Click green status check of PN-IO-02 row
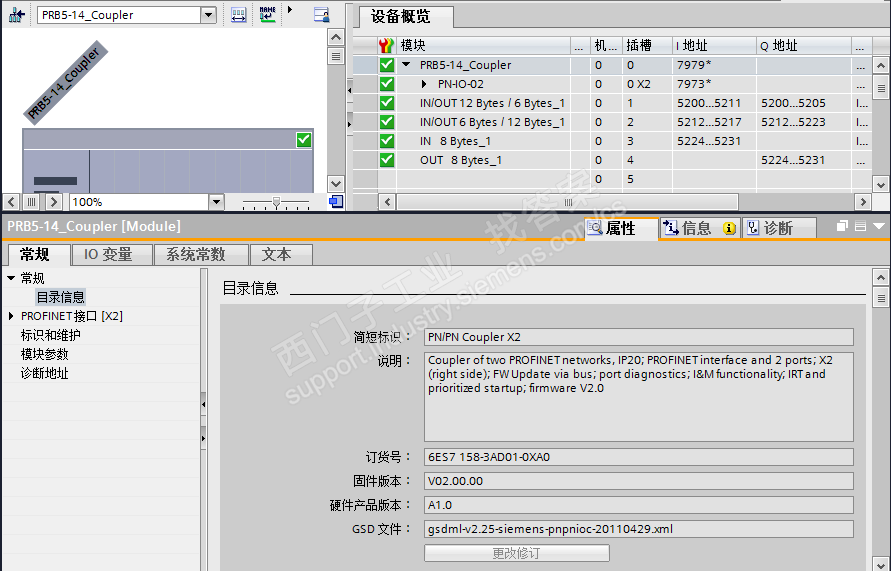The width and height of the screenshot is (891, 571). coord(387,84)
